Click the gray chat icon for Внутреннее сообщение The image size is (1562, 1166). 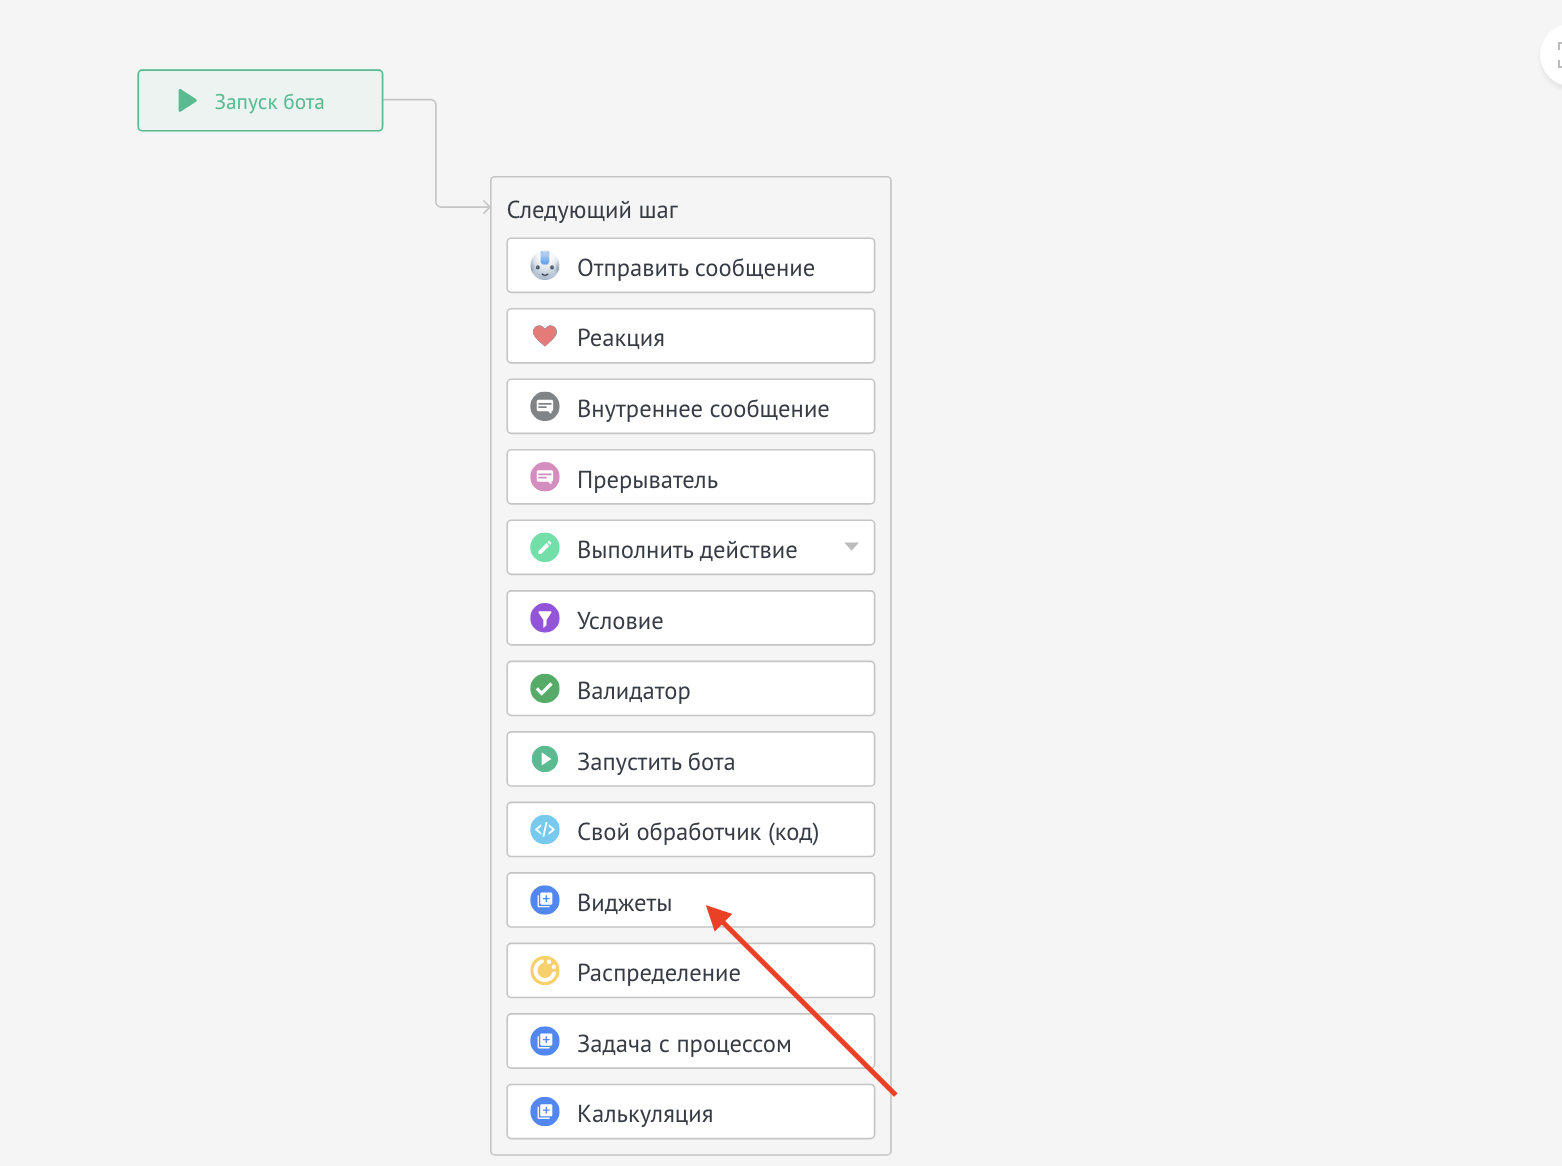coord(545,407)
